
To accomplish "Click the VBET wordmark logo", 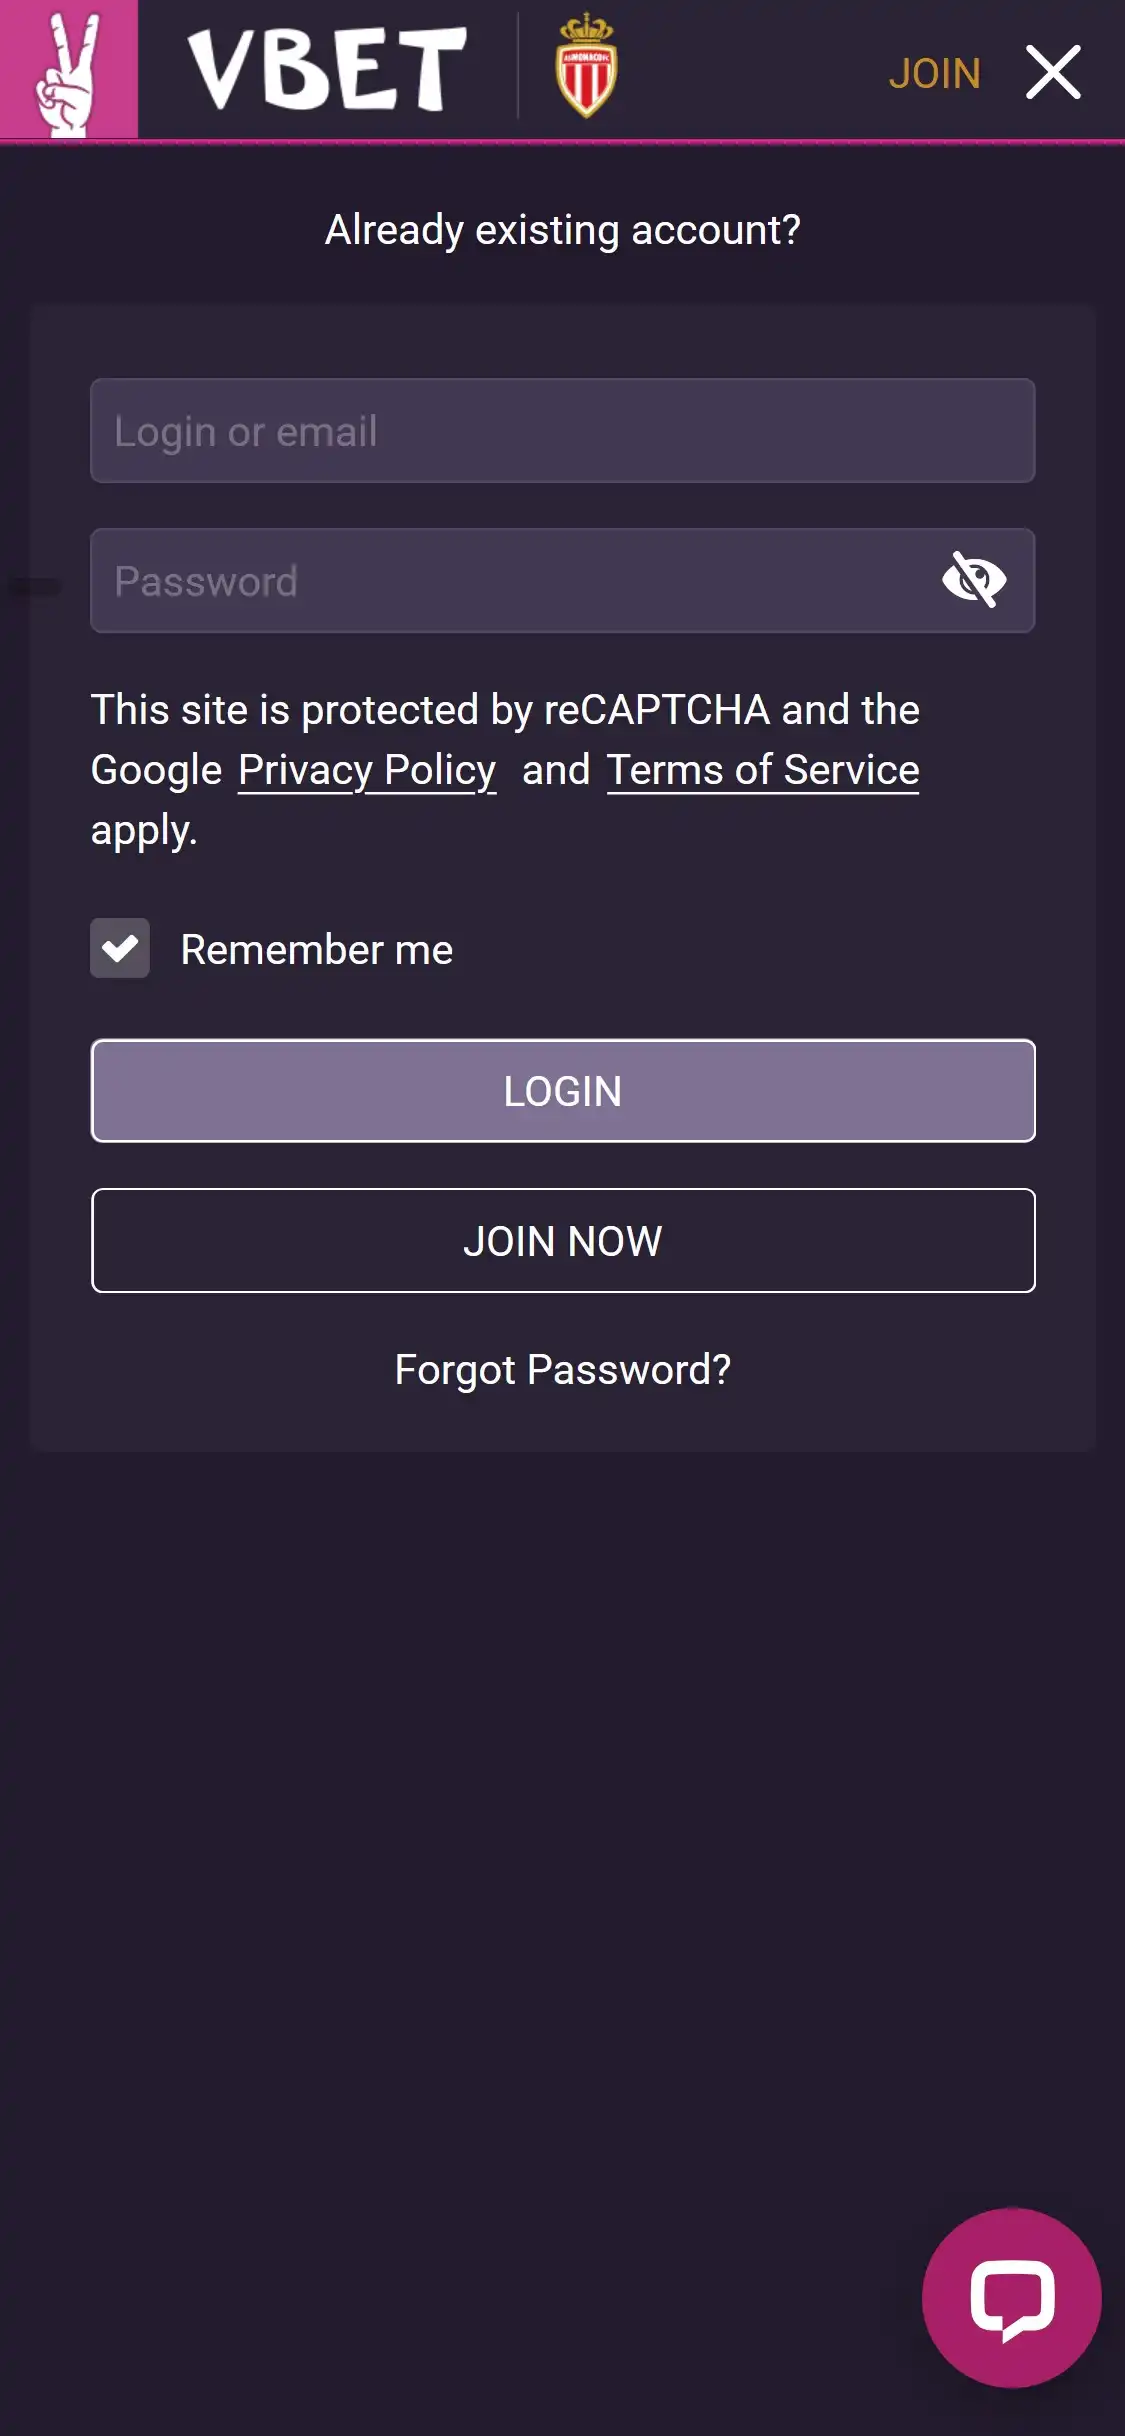I will coord(327,69).
